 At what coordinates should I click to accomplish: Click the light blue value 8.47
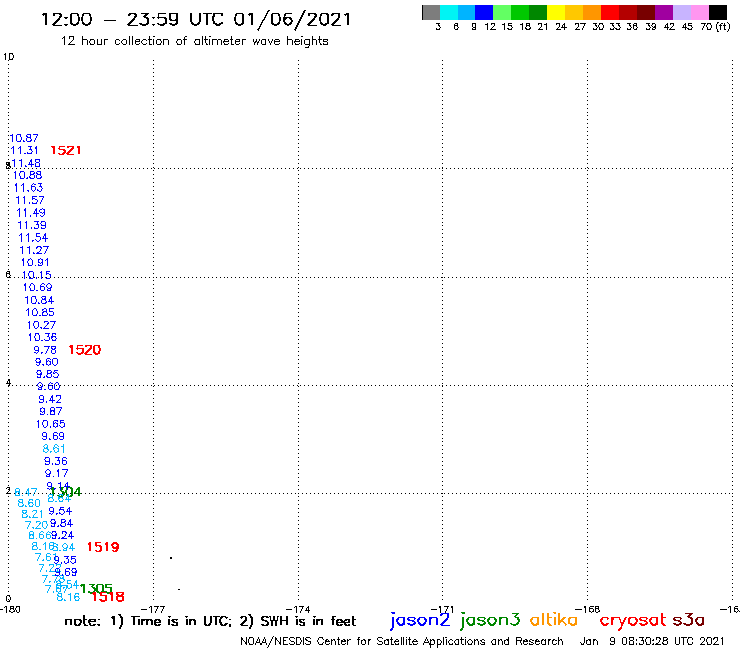tap(25, 493)
